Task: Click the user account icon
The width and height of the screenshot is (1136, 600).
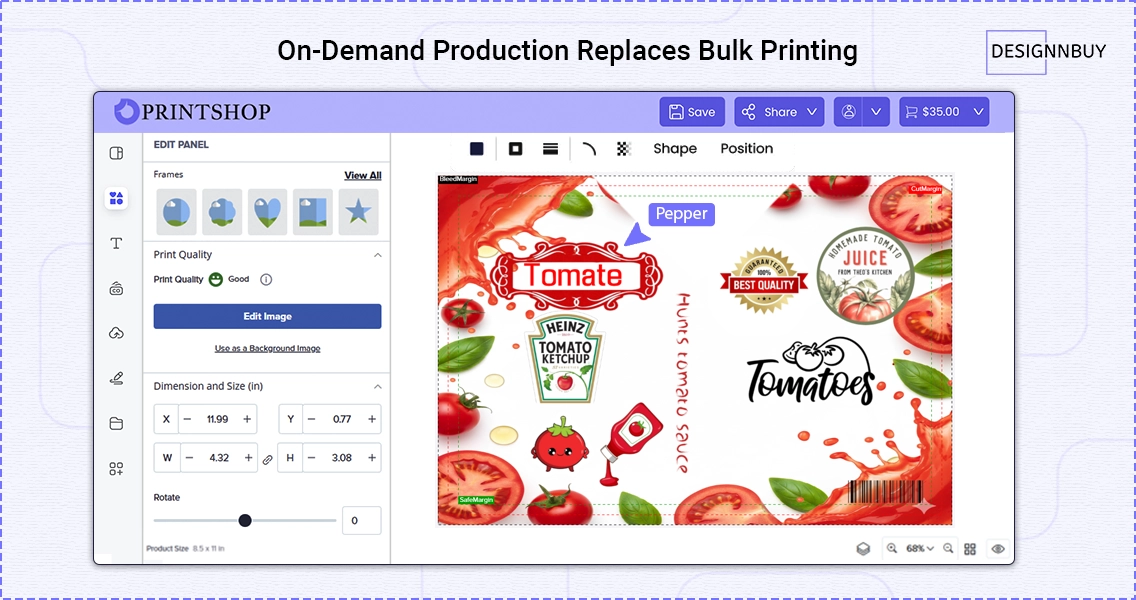Action: [x=848, y=112]
